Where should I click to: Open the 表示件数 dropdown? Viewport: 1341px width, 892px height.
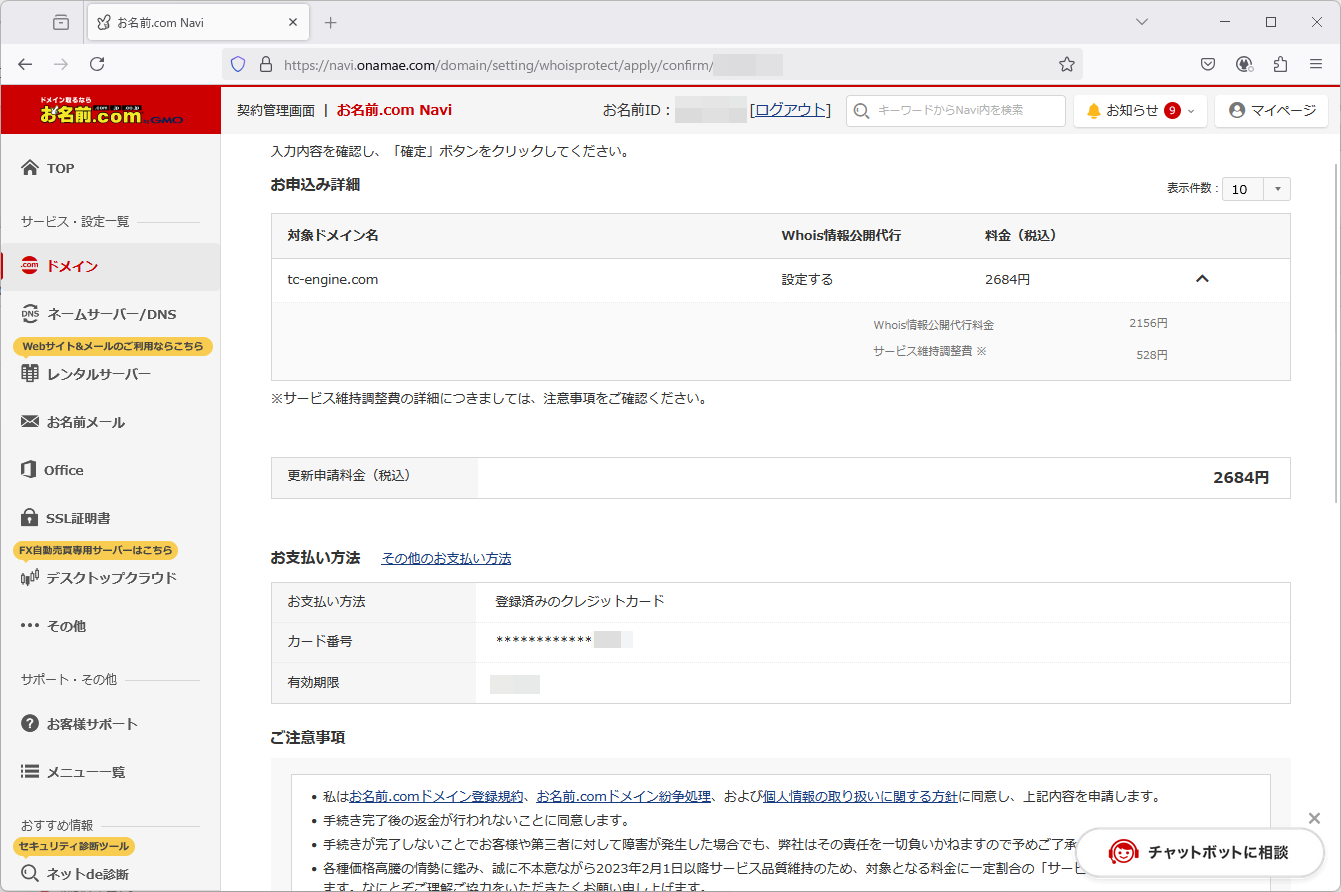point(1255,189)
